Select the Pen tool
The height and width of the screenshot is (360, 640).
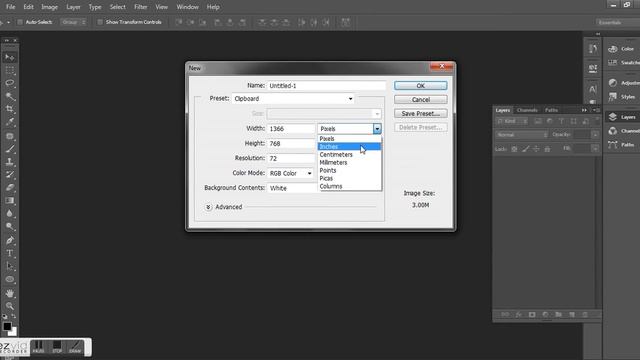tap(9, 240)
